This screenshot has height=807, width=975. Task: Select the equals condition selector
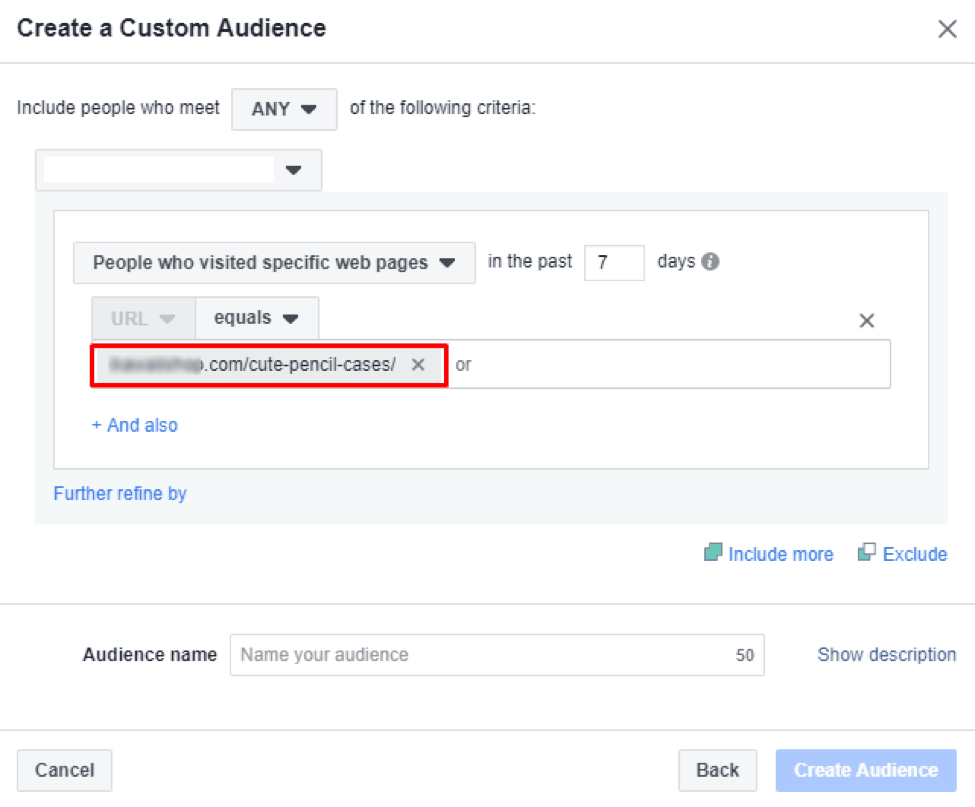256,318
